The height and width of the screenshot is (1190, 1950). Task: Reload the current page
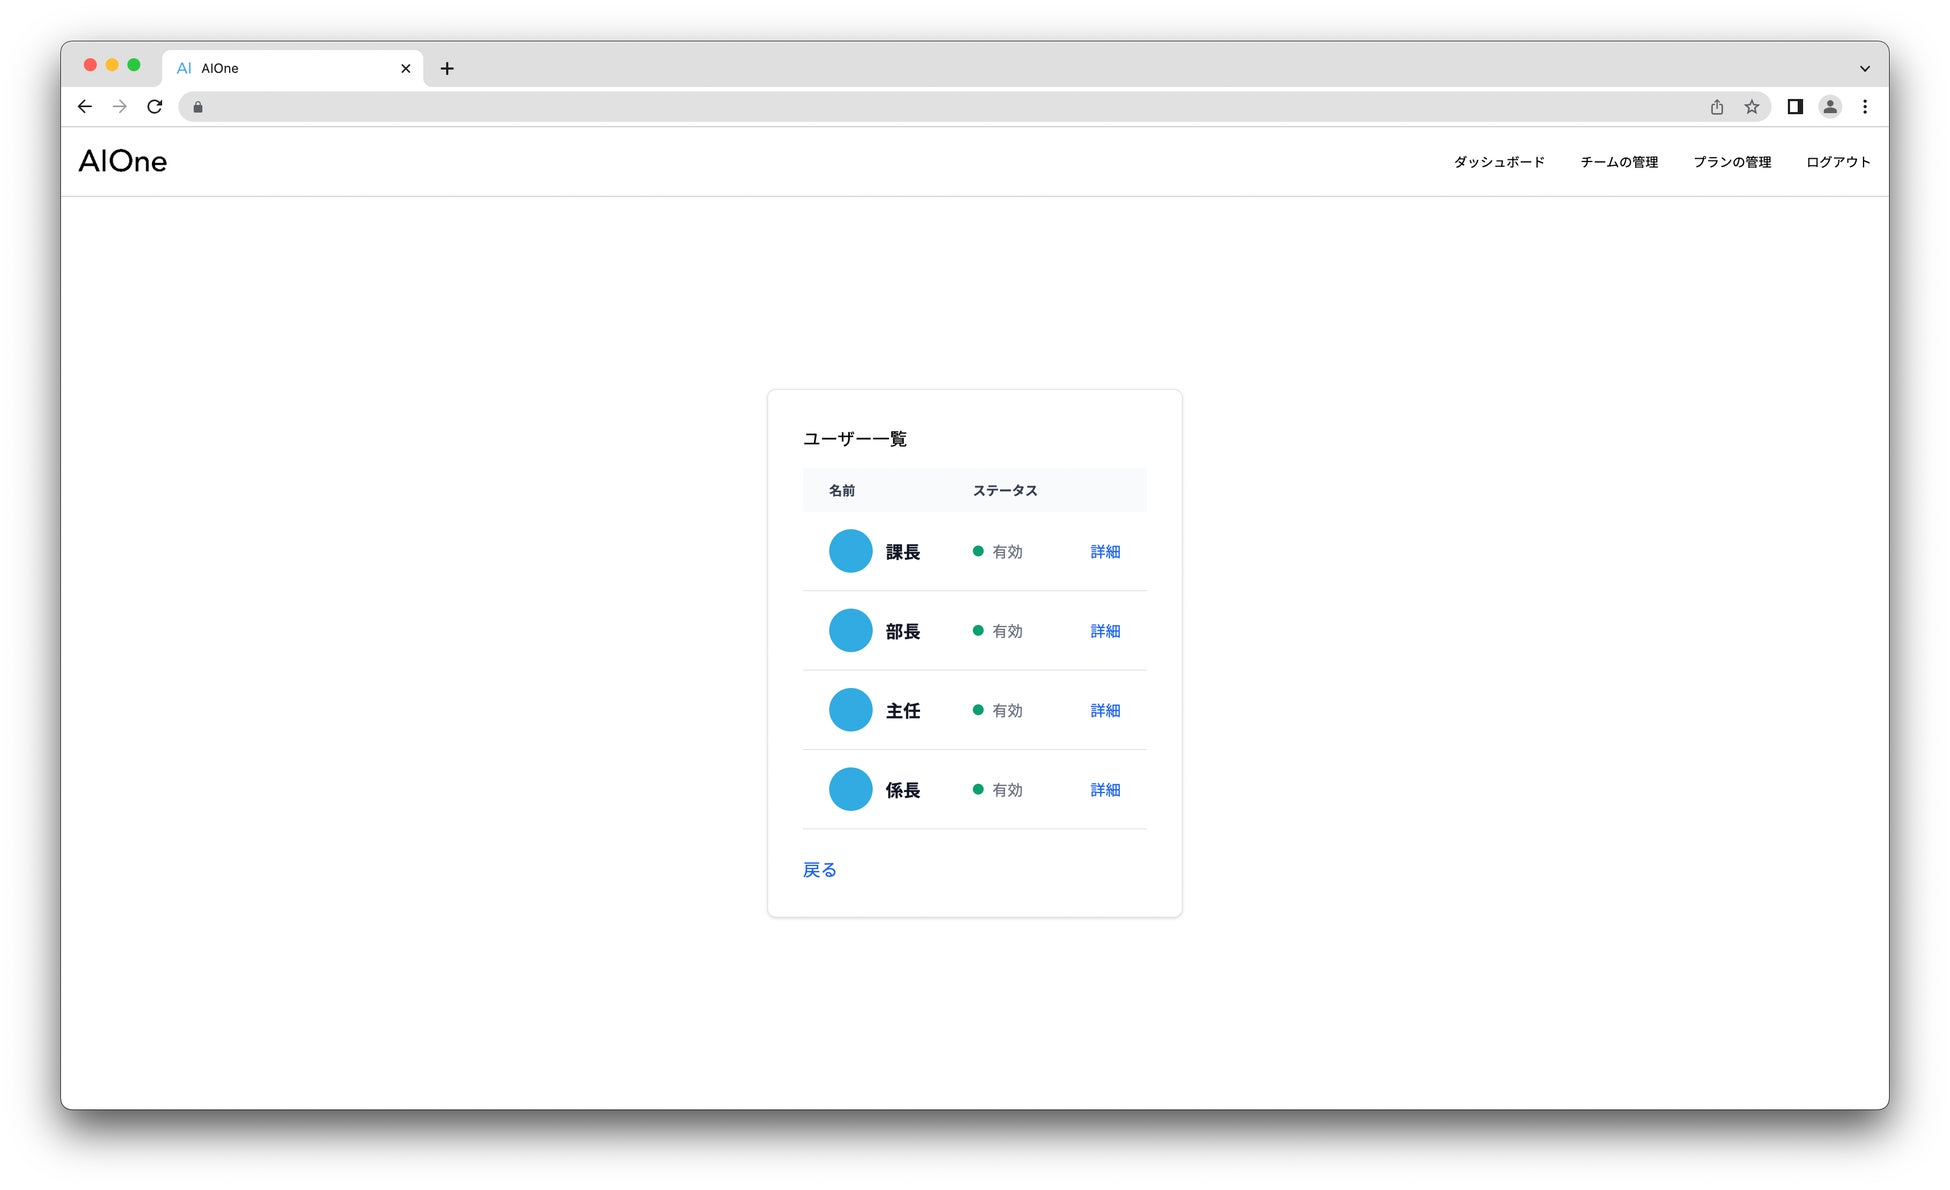[155, 107]
